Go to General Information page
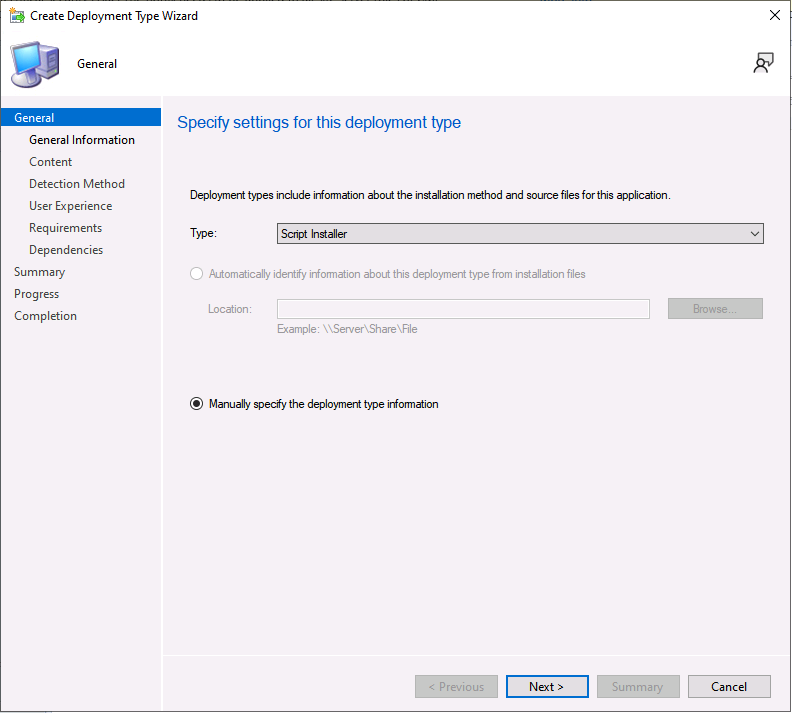The height and width of the screenshot is (713, 792). 82,140
